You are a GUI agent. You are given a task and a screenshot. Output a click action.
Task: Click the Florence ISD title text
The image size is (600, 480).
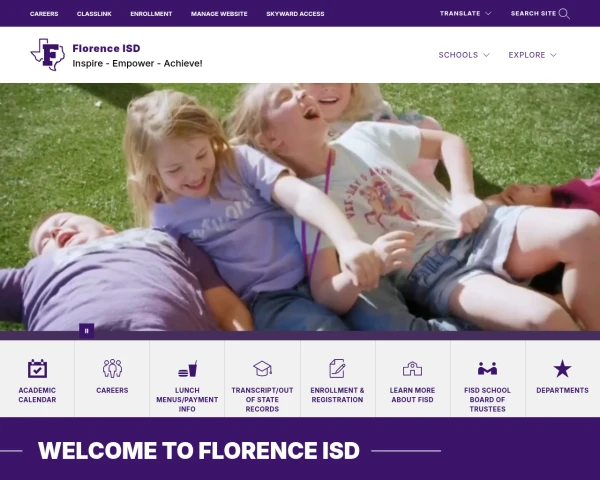[106, 48]
